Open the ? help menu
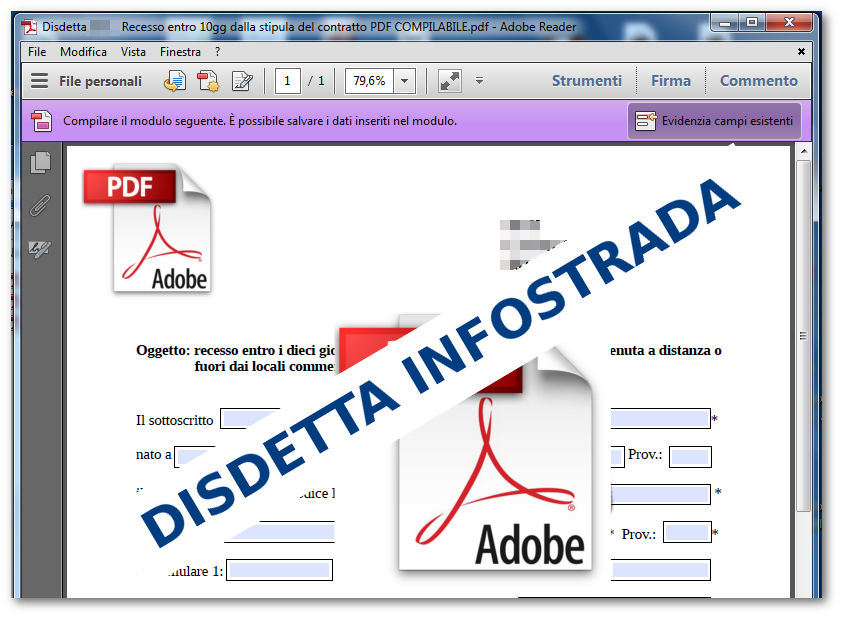 click(x=217, y=52)
